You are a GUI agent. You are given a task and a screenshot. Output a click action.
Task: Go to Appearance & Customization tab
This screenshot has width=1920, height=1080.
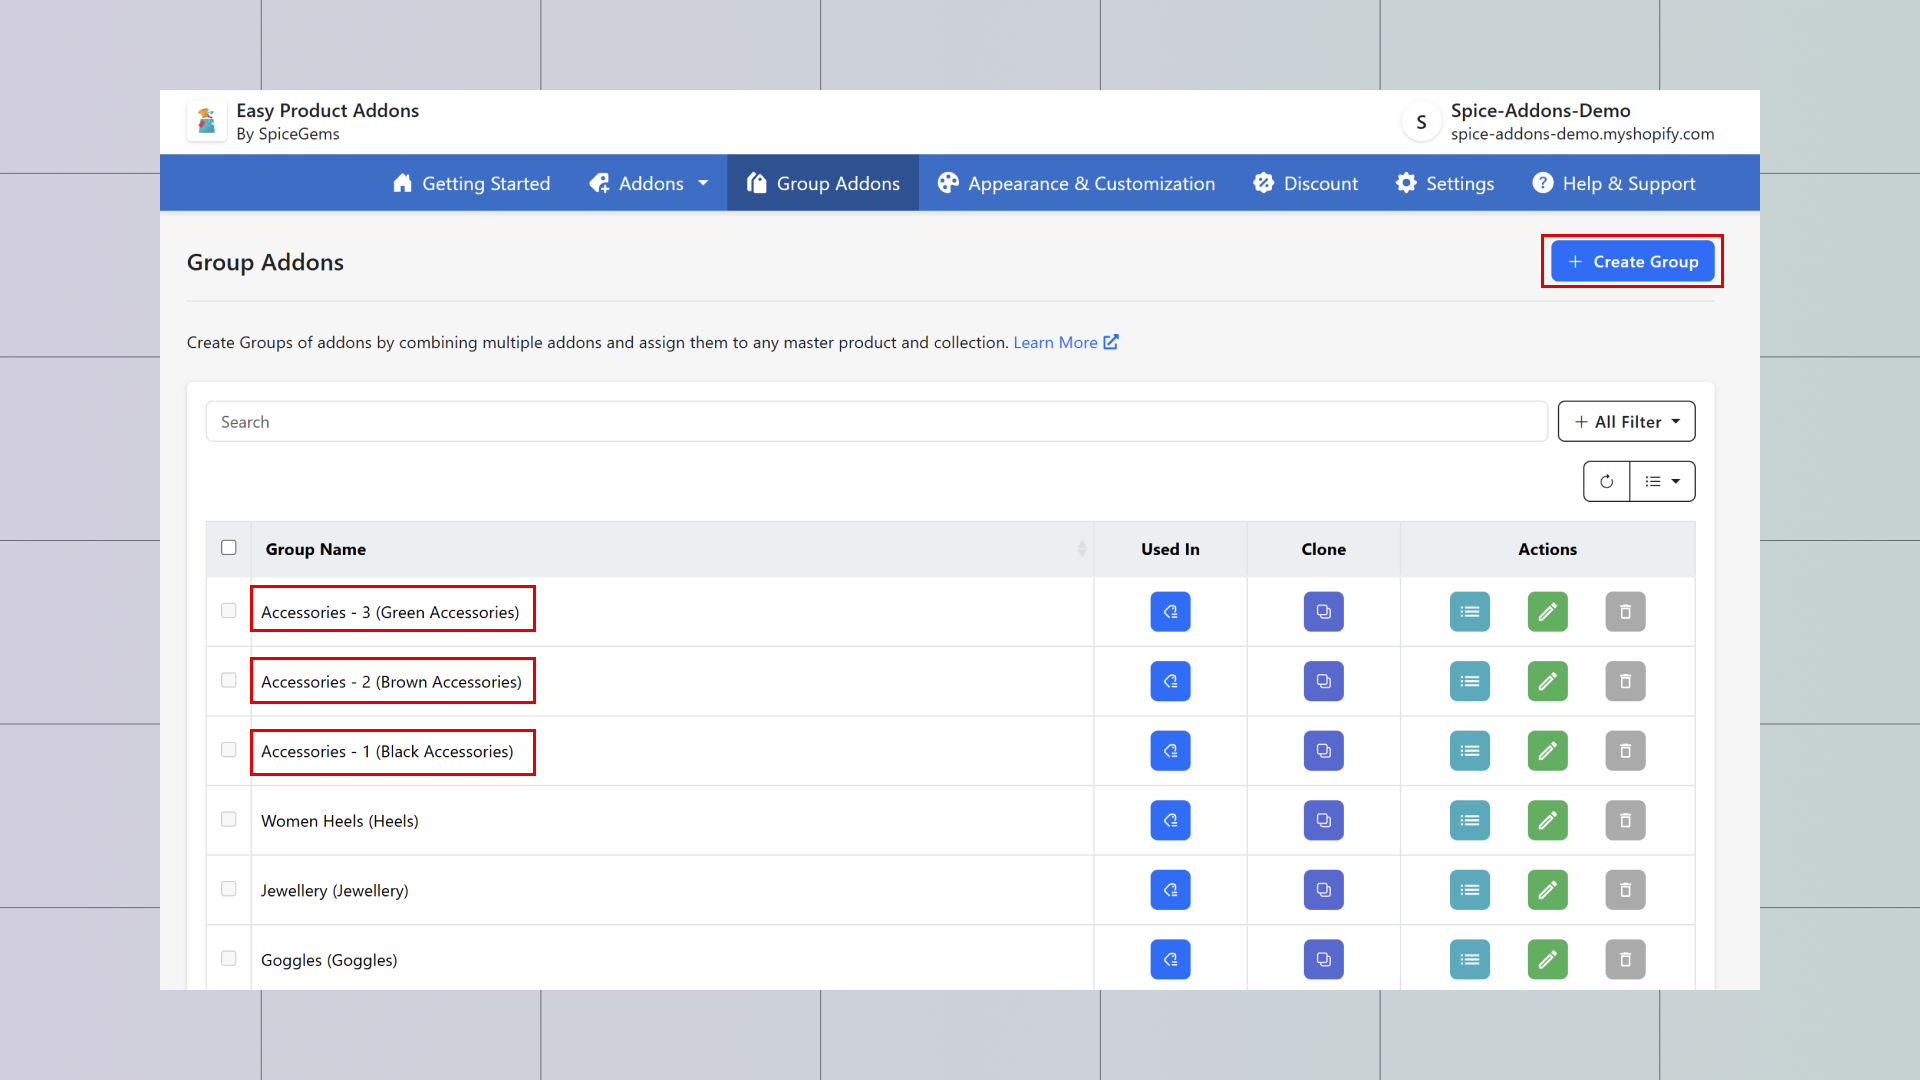tap(1076, 183)
